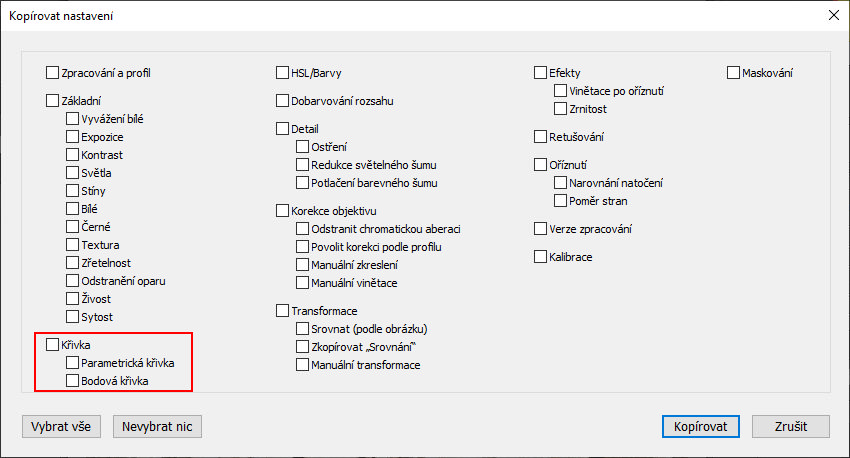This screenshot has width=850, height=458.
Task: Toggle Zpracování a profil checkbox
Action: pyautogui.click(x=53, y=73)
